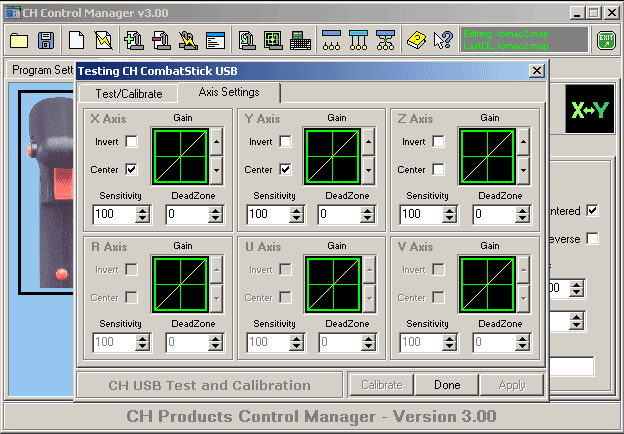The image size is (624, 434).
Task: Click Z Axis DeadZone spinner arrows
Action: point(522,214)
